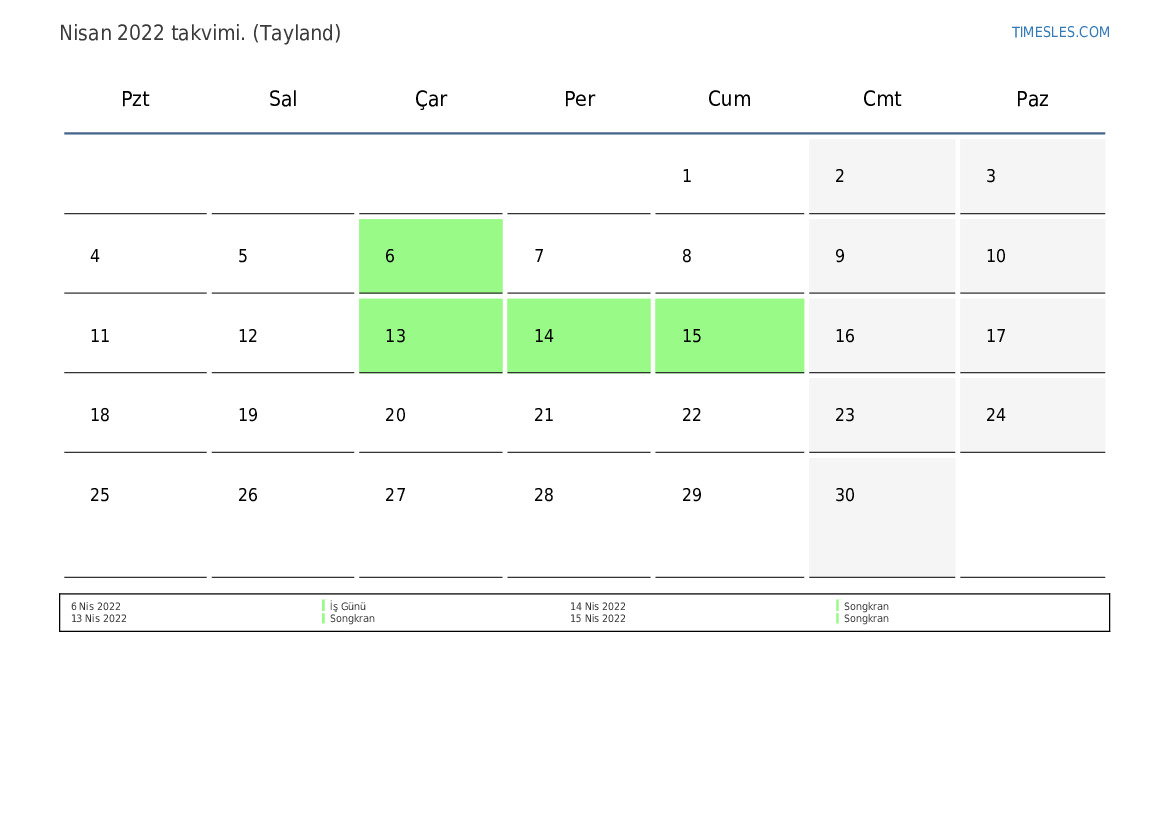
Task: Click the İş Günü legend label
Action: [348, 606]
